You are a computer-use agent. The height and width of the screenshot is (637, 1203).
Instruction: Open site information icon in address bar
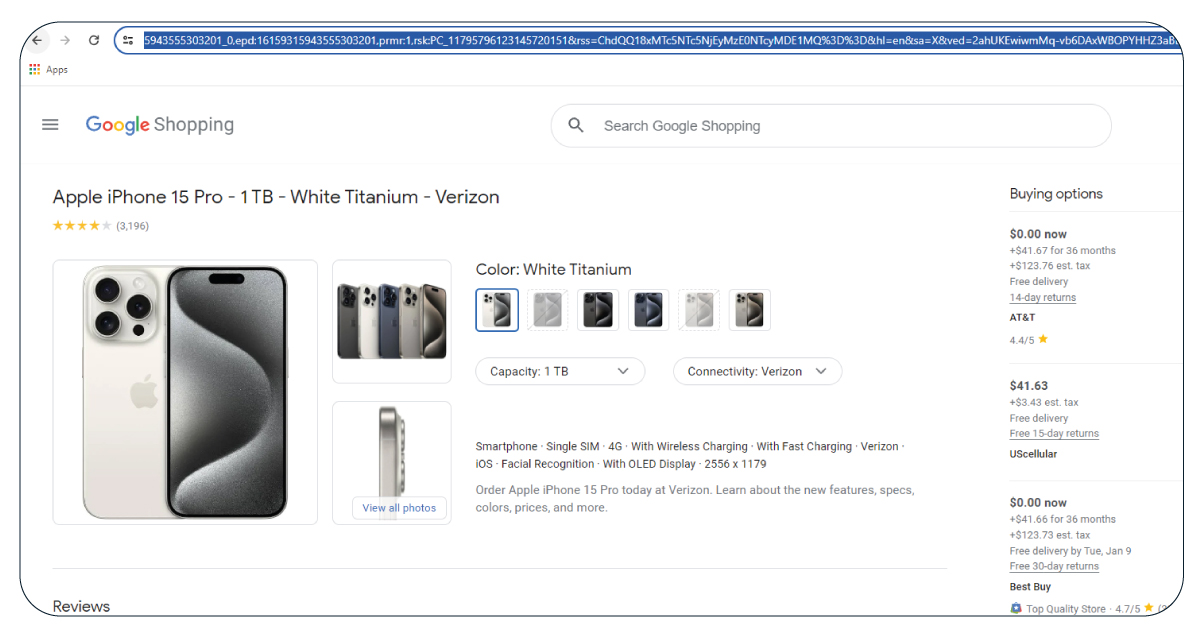128,40
